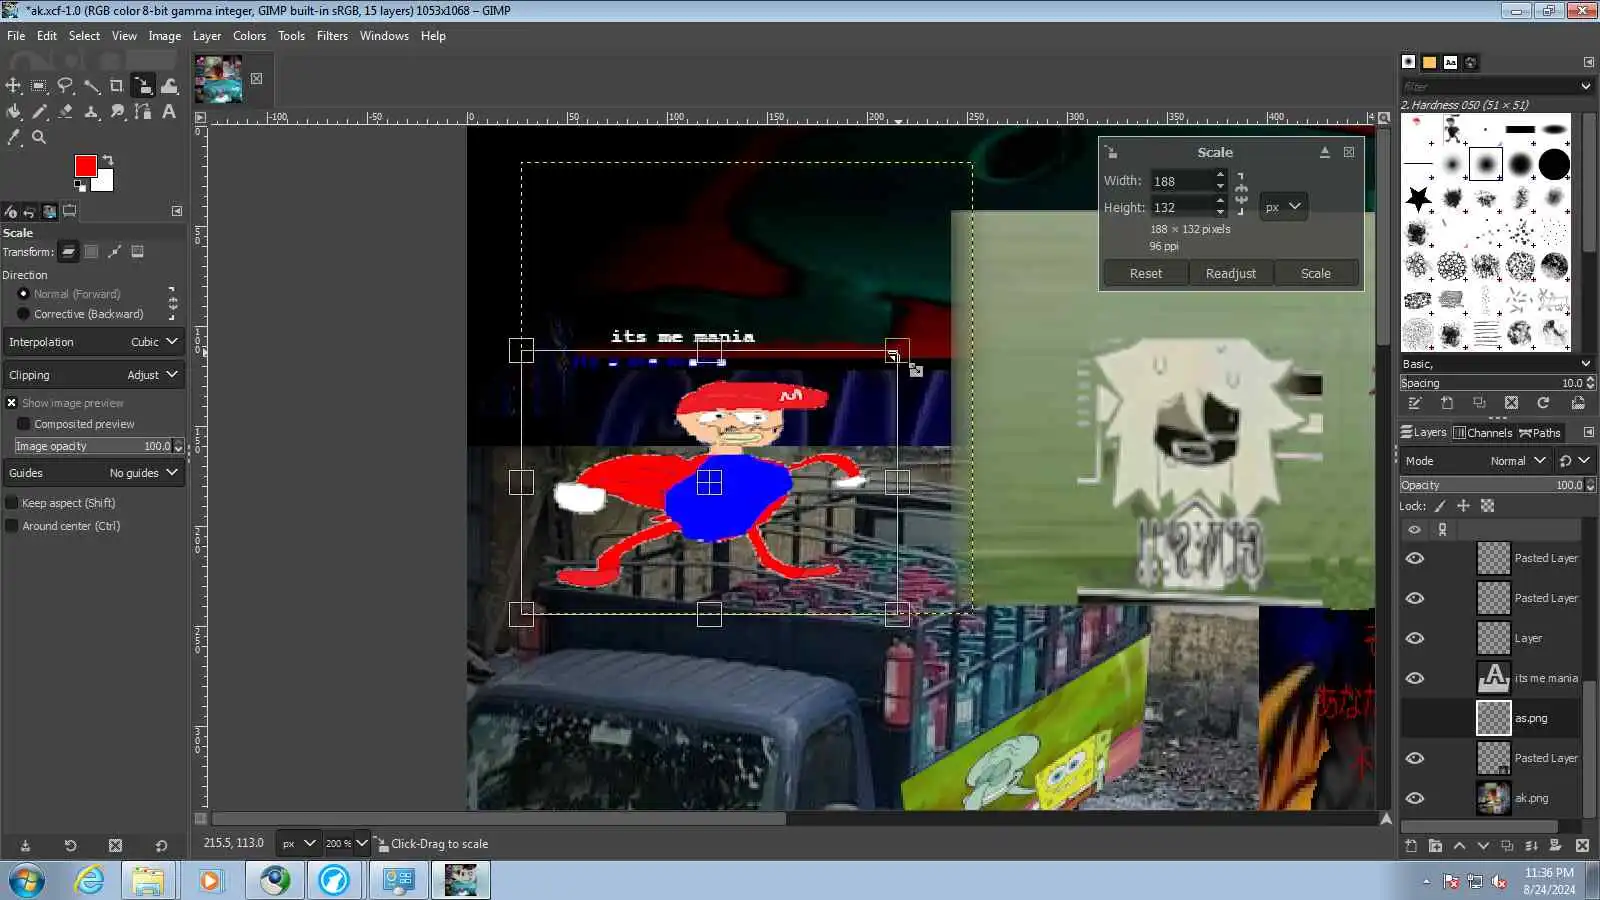Screen dimensions: 1600x900
Task: Open Internet Explorer from the taskbar
Action: pos(89,880)
